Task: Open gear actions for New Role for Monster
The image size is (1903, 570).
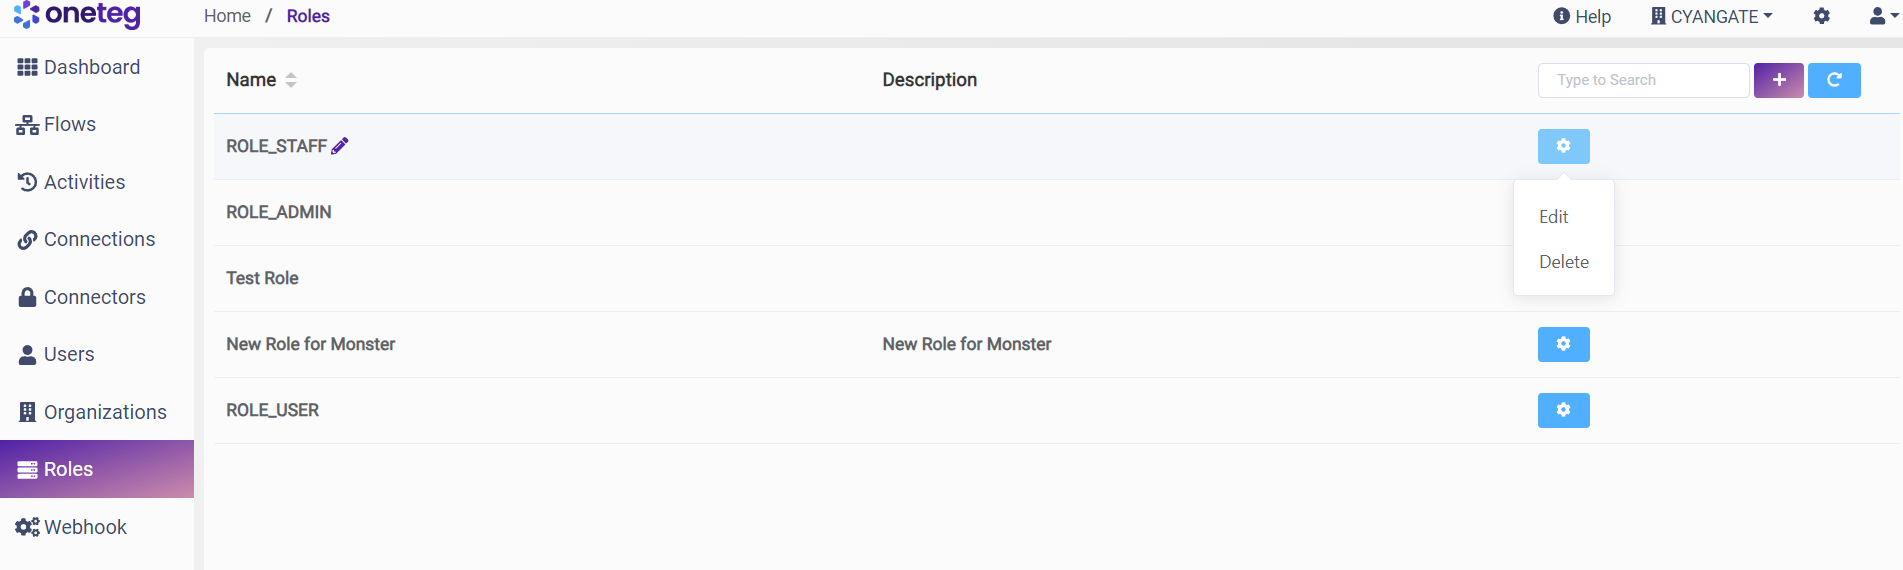Action: [x=1563, y=344]
